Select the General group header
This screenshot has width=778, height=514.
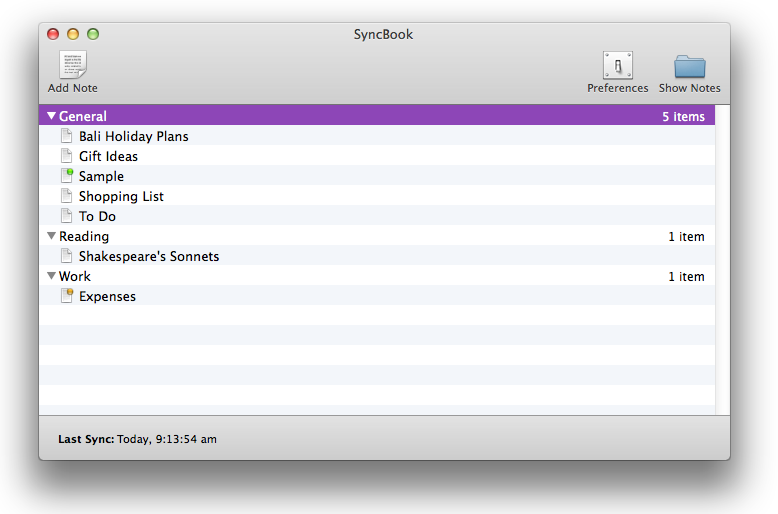click(x=377, y=116)
